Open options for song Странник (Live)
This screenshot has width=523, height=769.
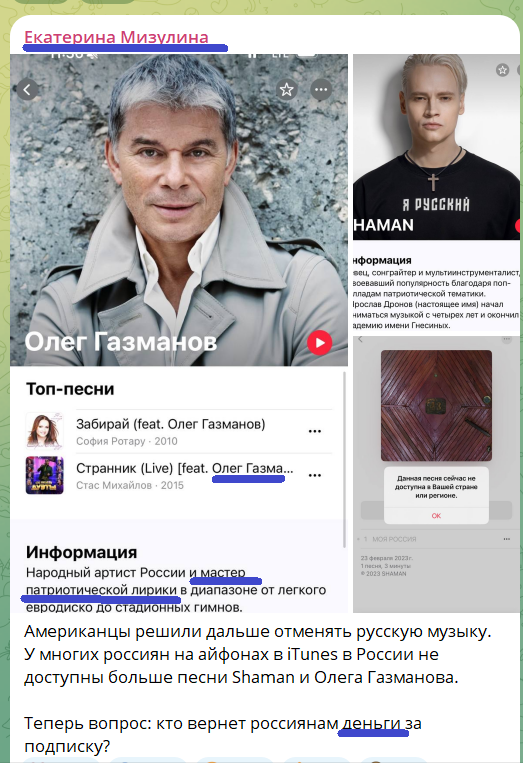315,475
